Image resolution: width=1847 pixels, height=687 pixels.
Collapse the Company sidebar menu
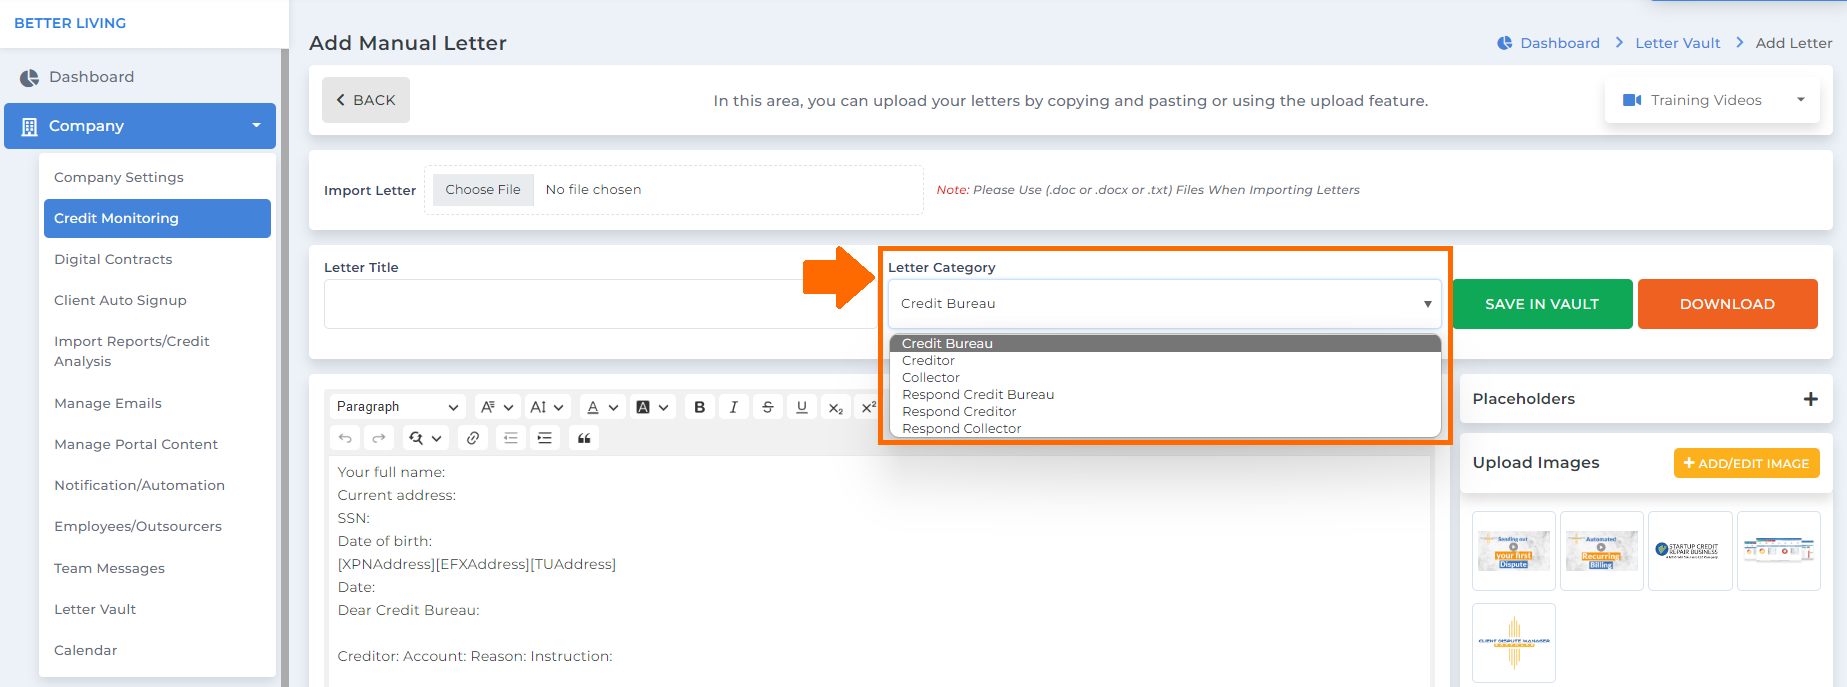(140, 126)
